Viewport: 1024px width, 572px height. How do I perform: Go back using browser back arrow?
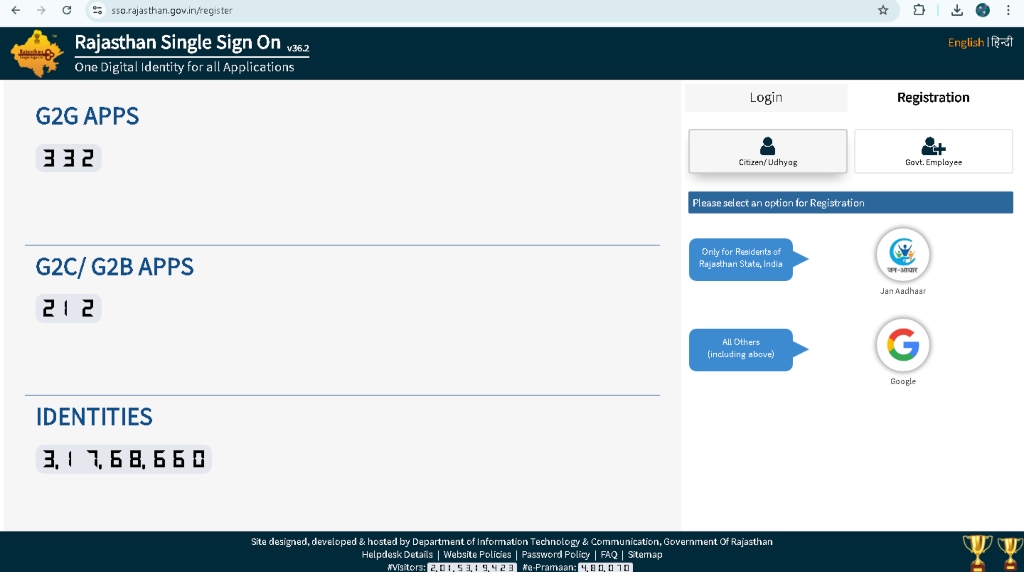coord(16,10)
